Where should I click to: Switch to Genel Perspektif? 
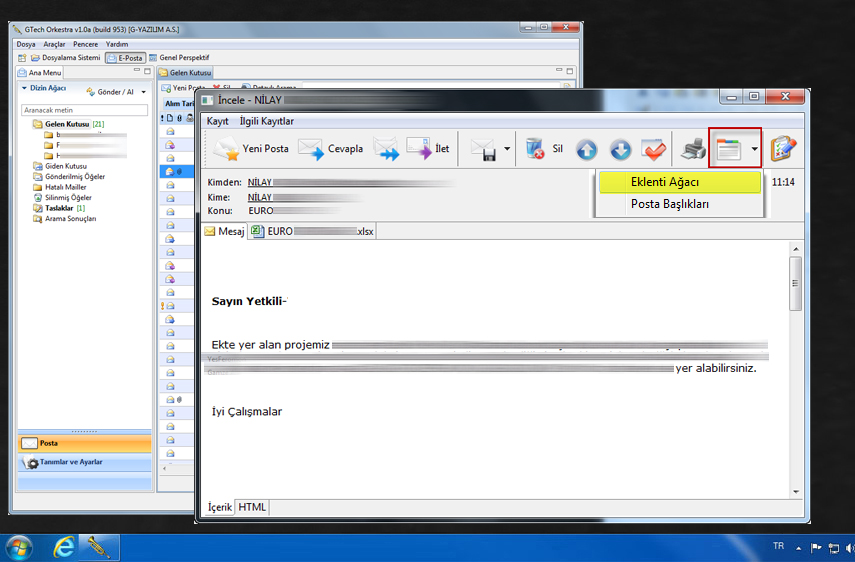[x=179, y=58]
